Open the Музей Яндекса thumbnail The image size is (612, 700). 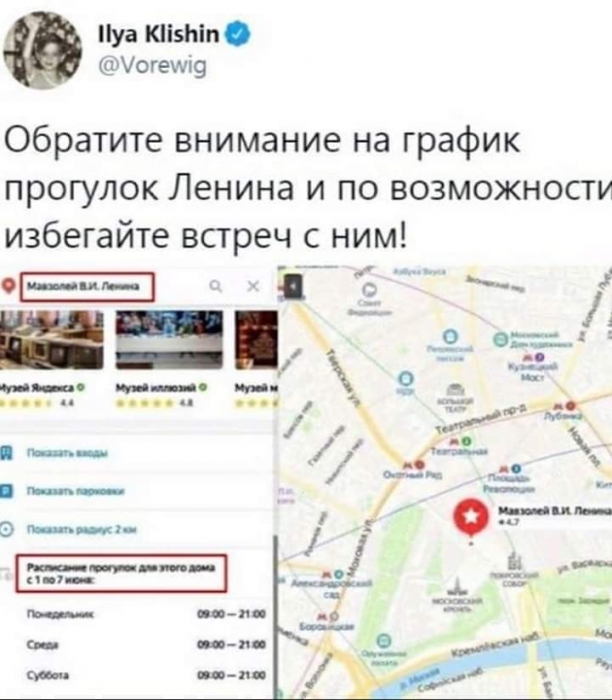coord(52,340)
